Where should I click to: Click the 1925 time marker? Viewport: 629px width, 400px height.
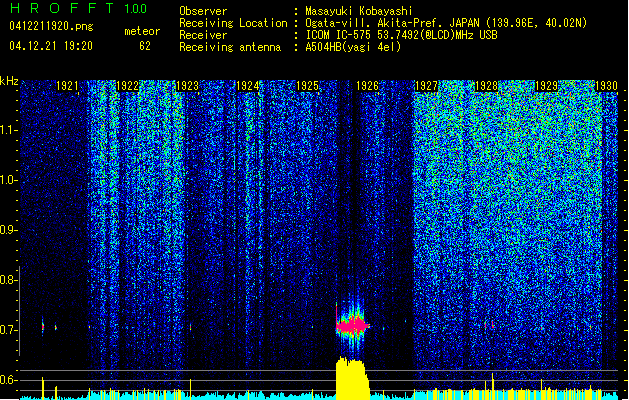click(307, 86)
